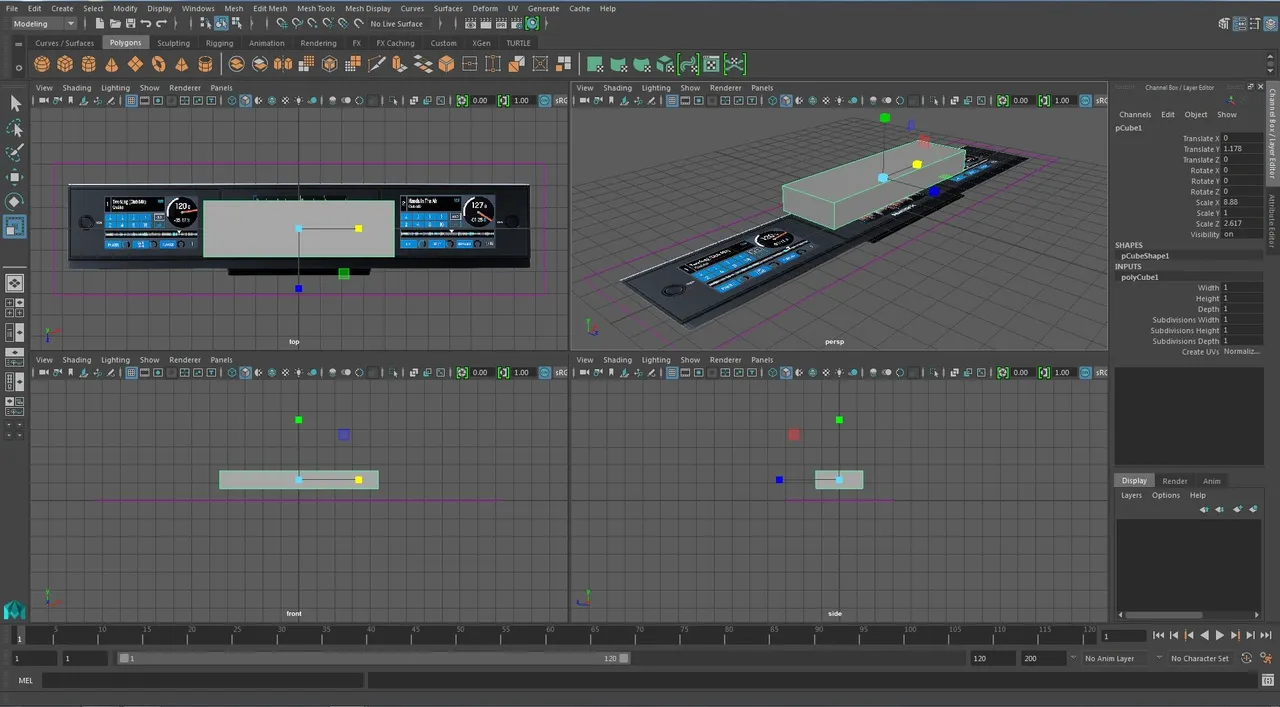Screen dimensions: 1280x707
Task: Switch to the Sculpting shelf tab
Action: click(173, 43)
